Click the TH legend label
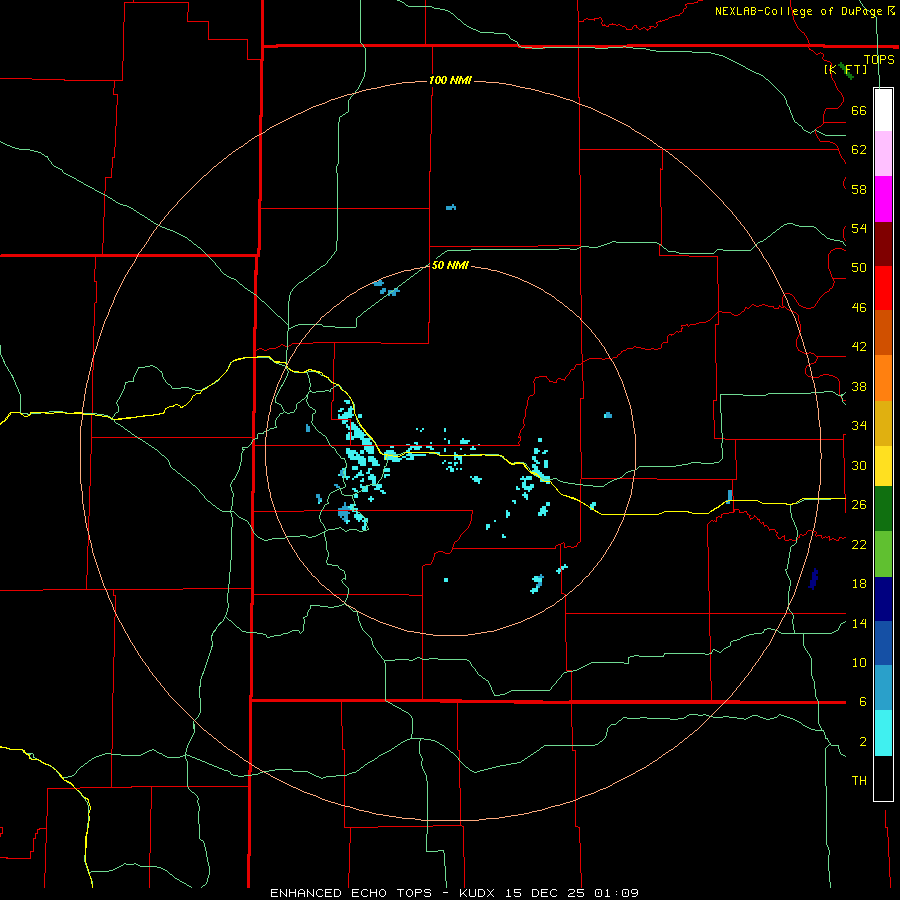The height and width of the screenshot is (900, 900). 859,781
